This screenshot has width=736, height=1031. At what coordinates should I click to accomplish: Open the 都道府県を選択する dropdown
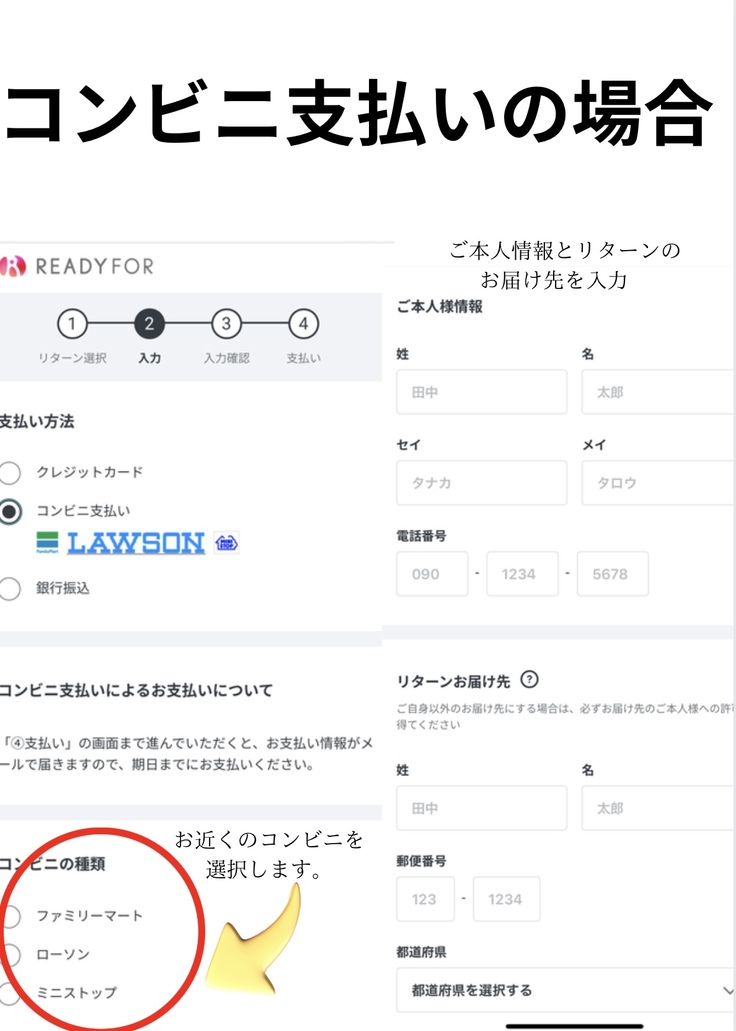point(565,990)
